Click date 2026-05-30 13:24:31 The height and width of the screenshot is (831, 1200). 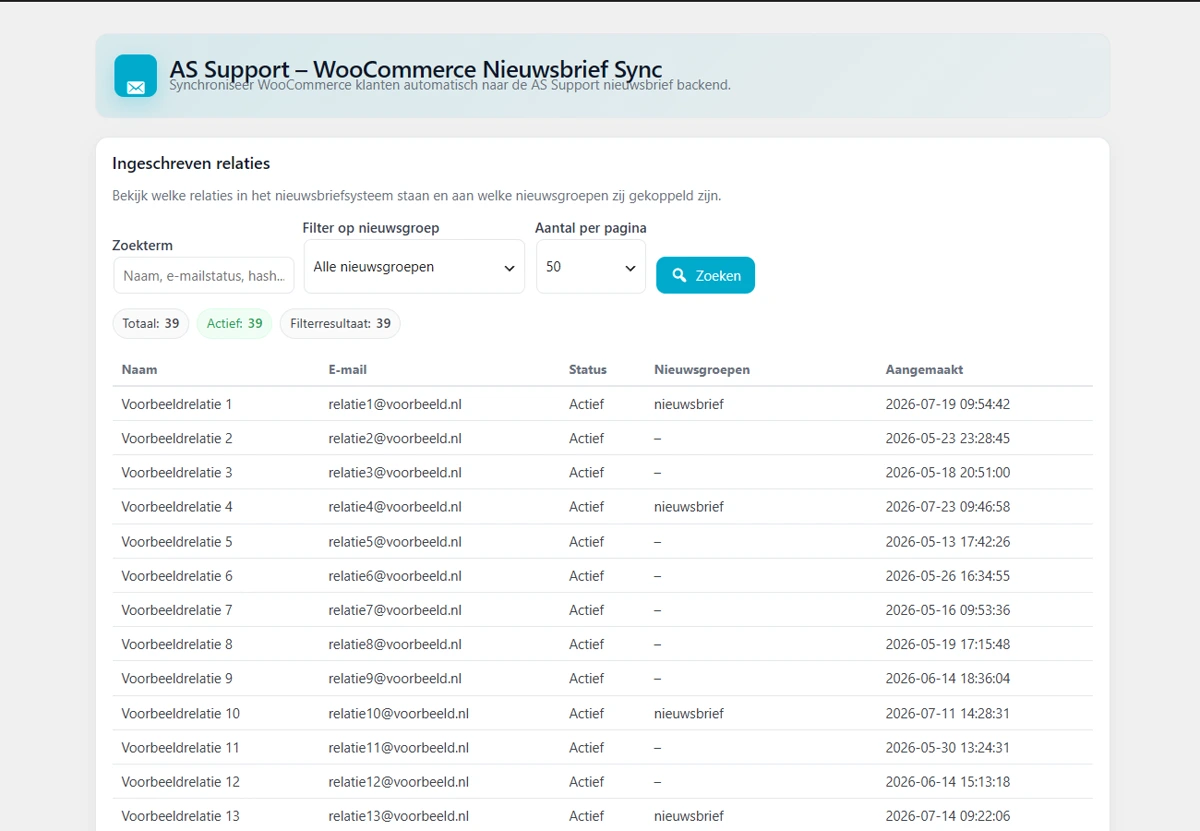tap(948, 747)
